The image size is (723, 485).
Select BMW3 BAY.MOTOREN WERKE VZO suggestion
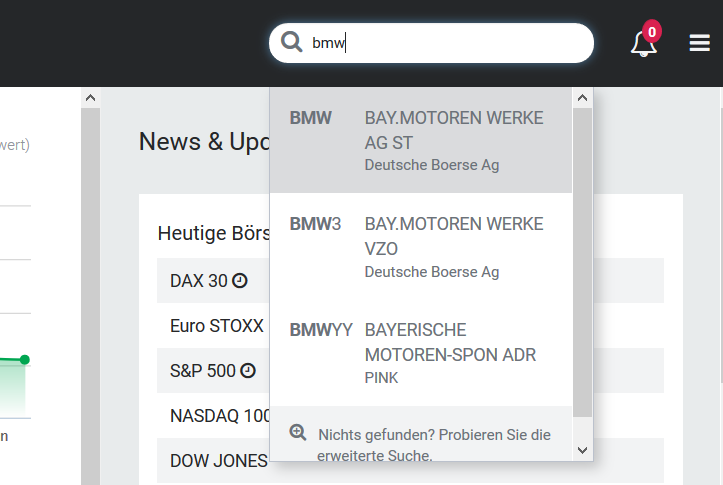pyautogui.click(x=421, y=247)
